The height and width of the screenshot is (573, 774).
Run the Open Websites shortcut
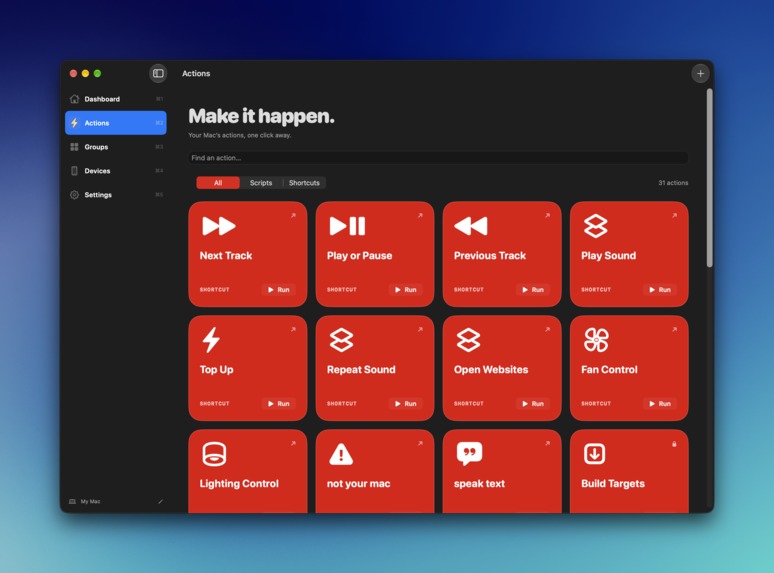pos(533,404)
